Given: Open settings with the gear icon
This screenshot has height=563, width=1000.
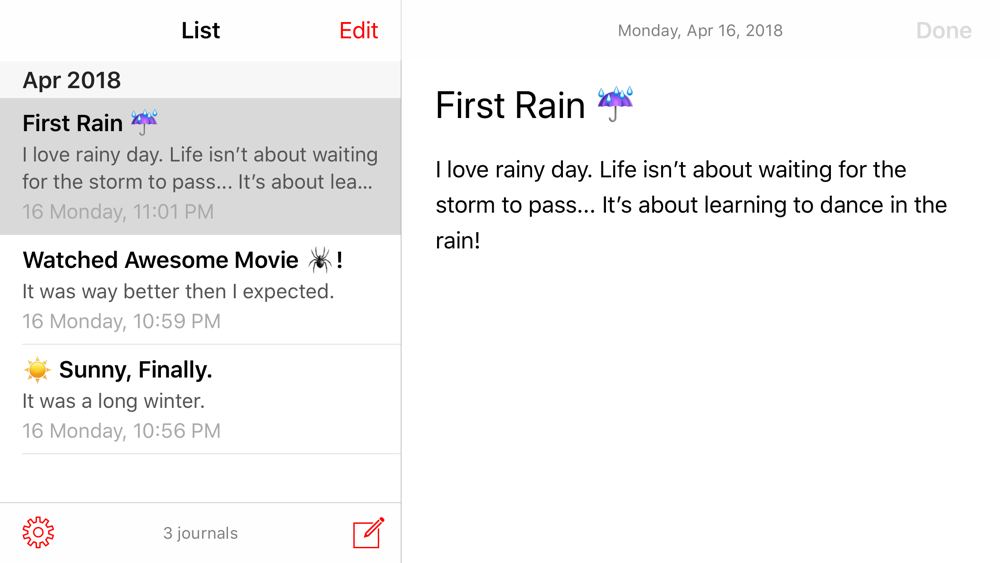Looking at the screenshot, I should tap(38, 532).
